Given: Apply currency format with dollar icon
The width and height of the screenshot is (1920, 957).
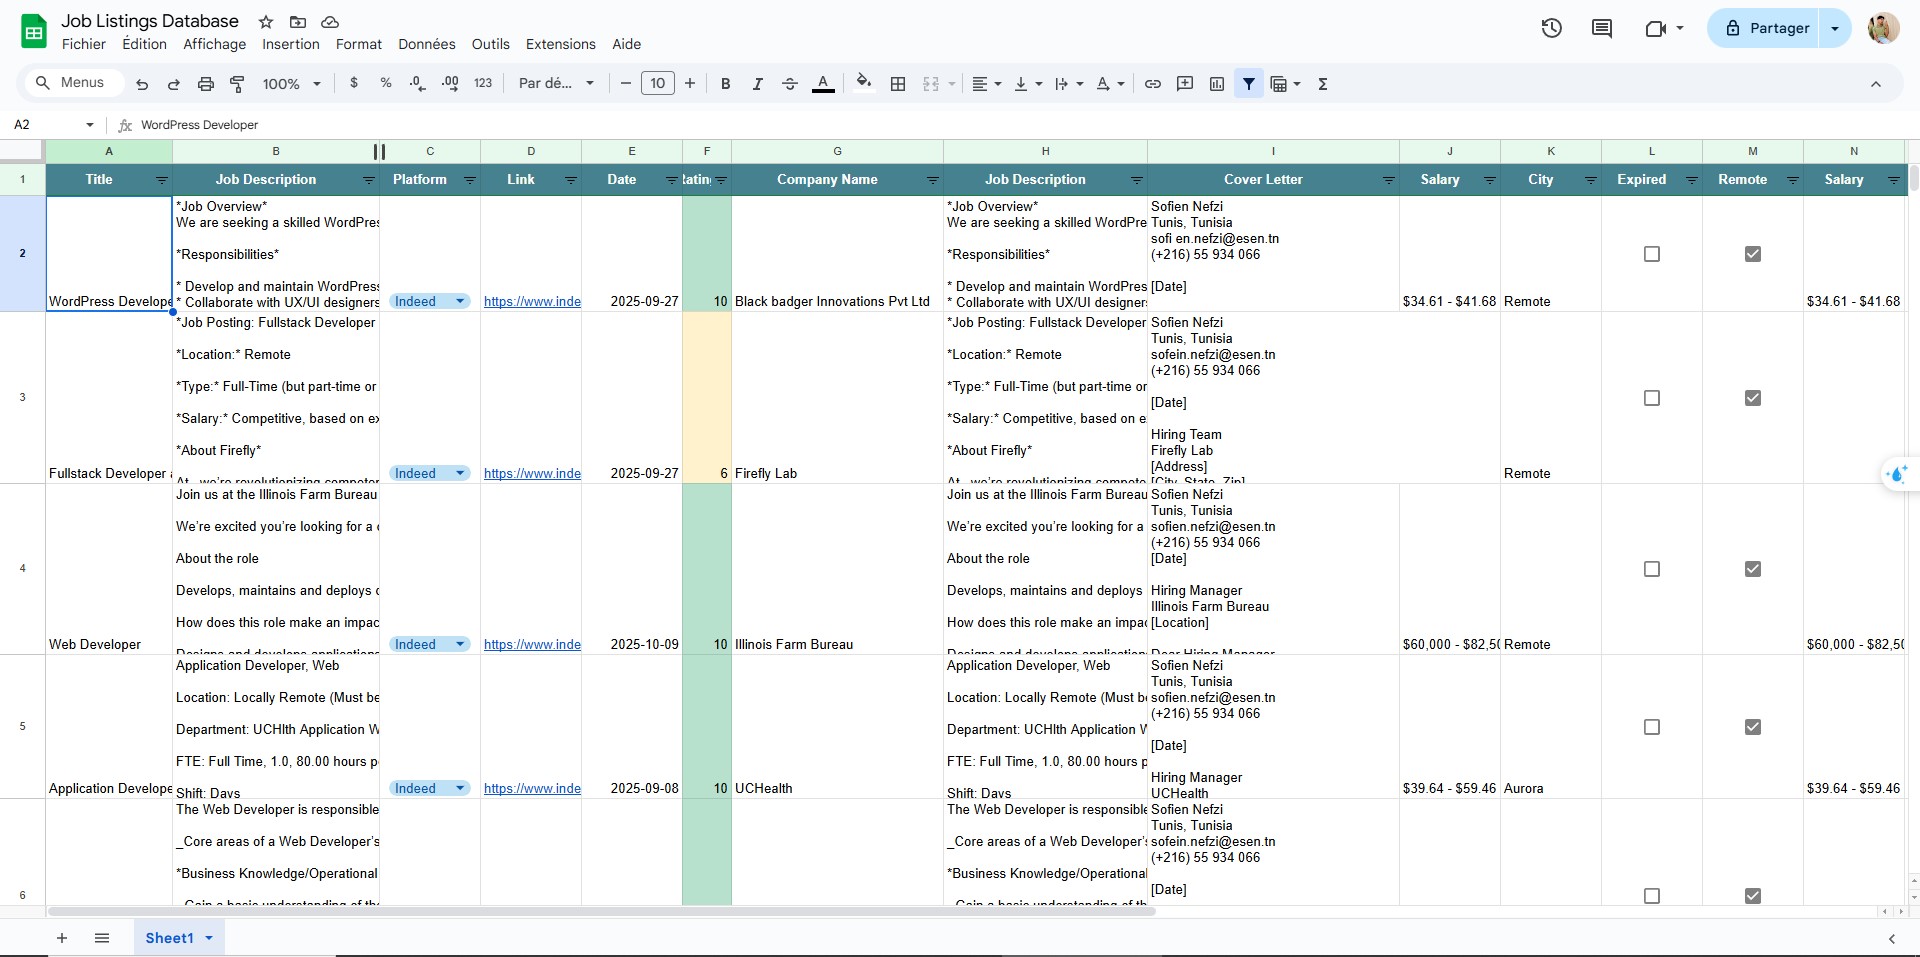Looking at the screenshot, I should click(x=354, y=83).
